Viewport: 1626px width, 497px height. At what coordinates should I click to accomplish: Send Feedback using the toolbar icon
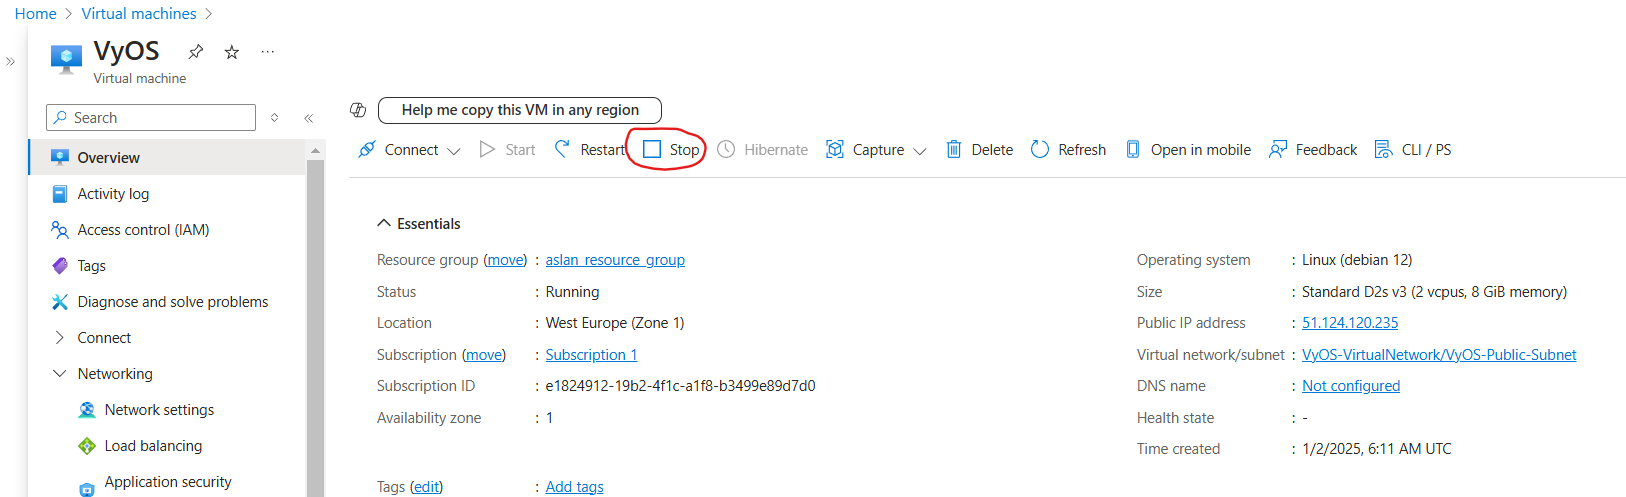tap(1278, 150)
